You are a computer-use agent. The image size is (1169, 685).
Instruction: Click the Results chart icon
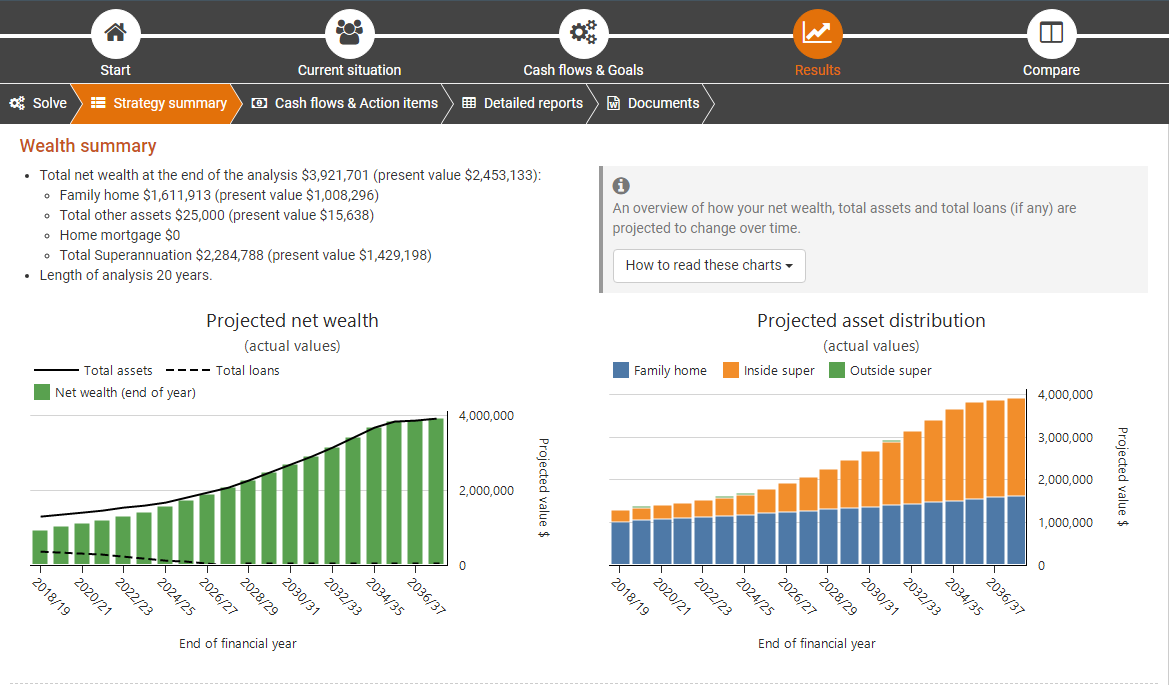(817, 33)
